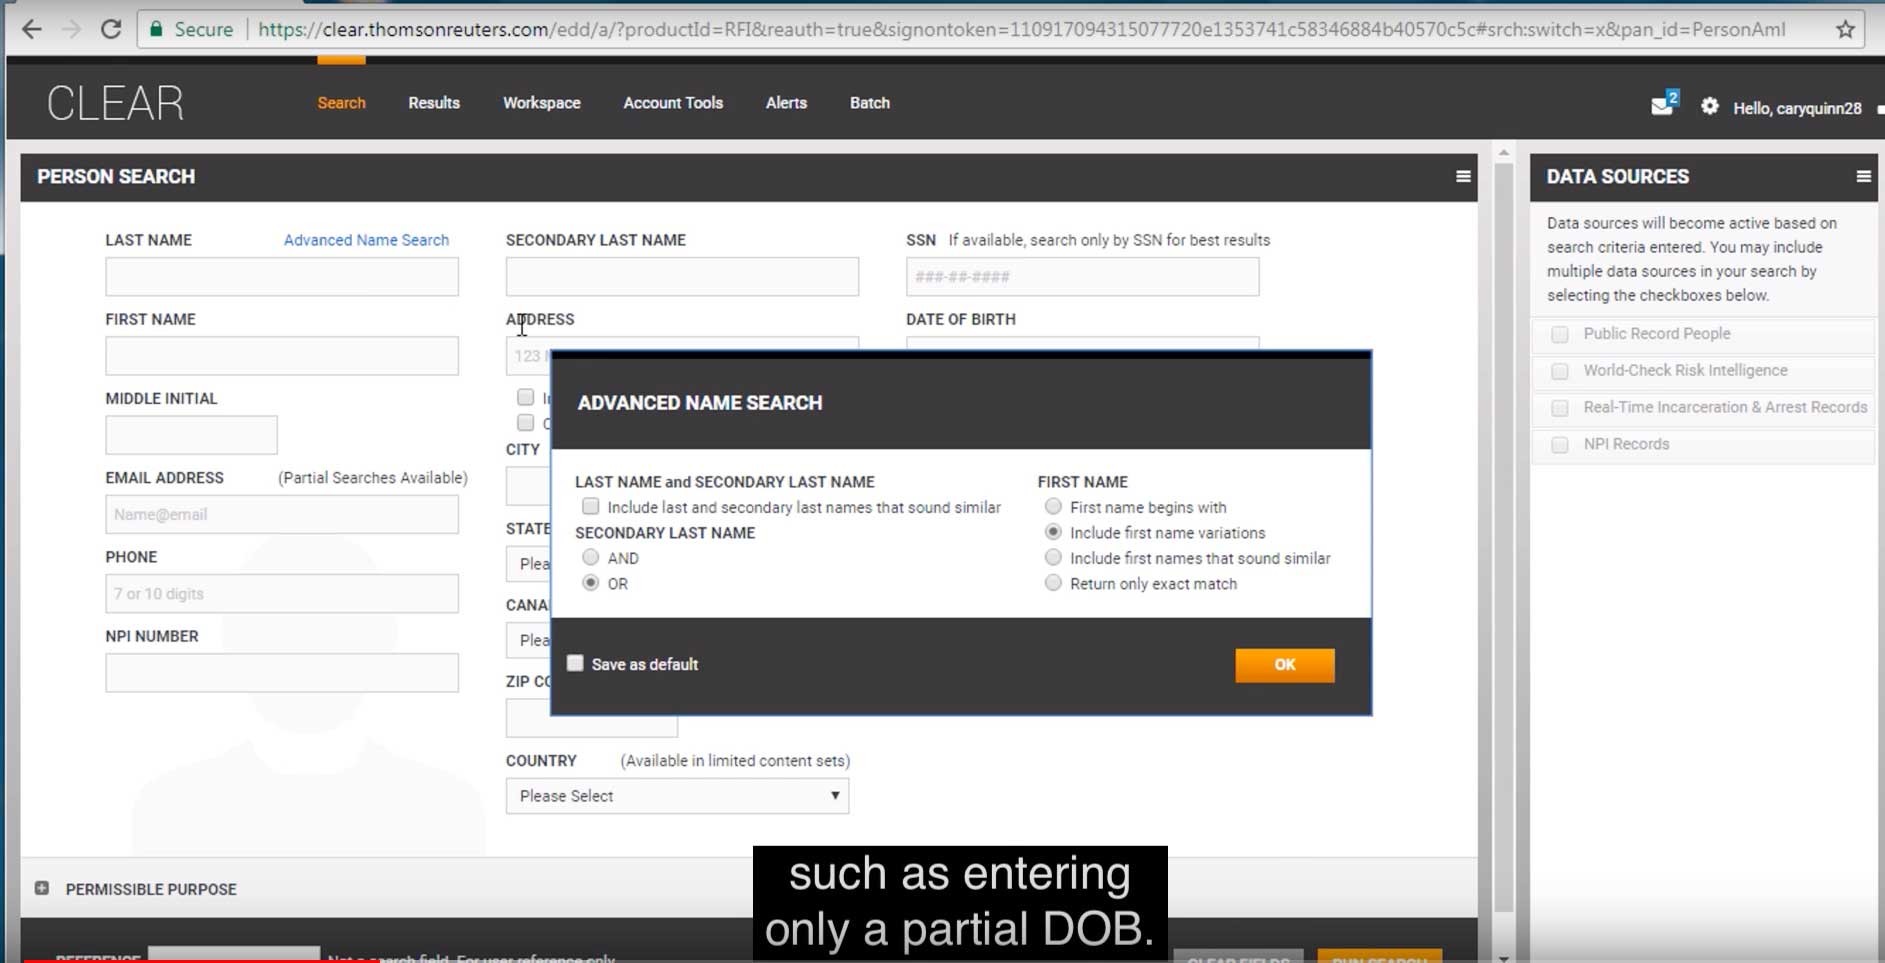The height and width of the screenshot is (963, 1885).
Task: Check Include last names that sound similar
Action: pos(591,507)
